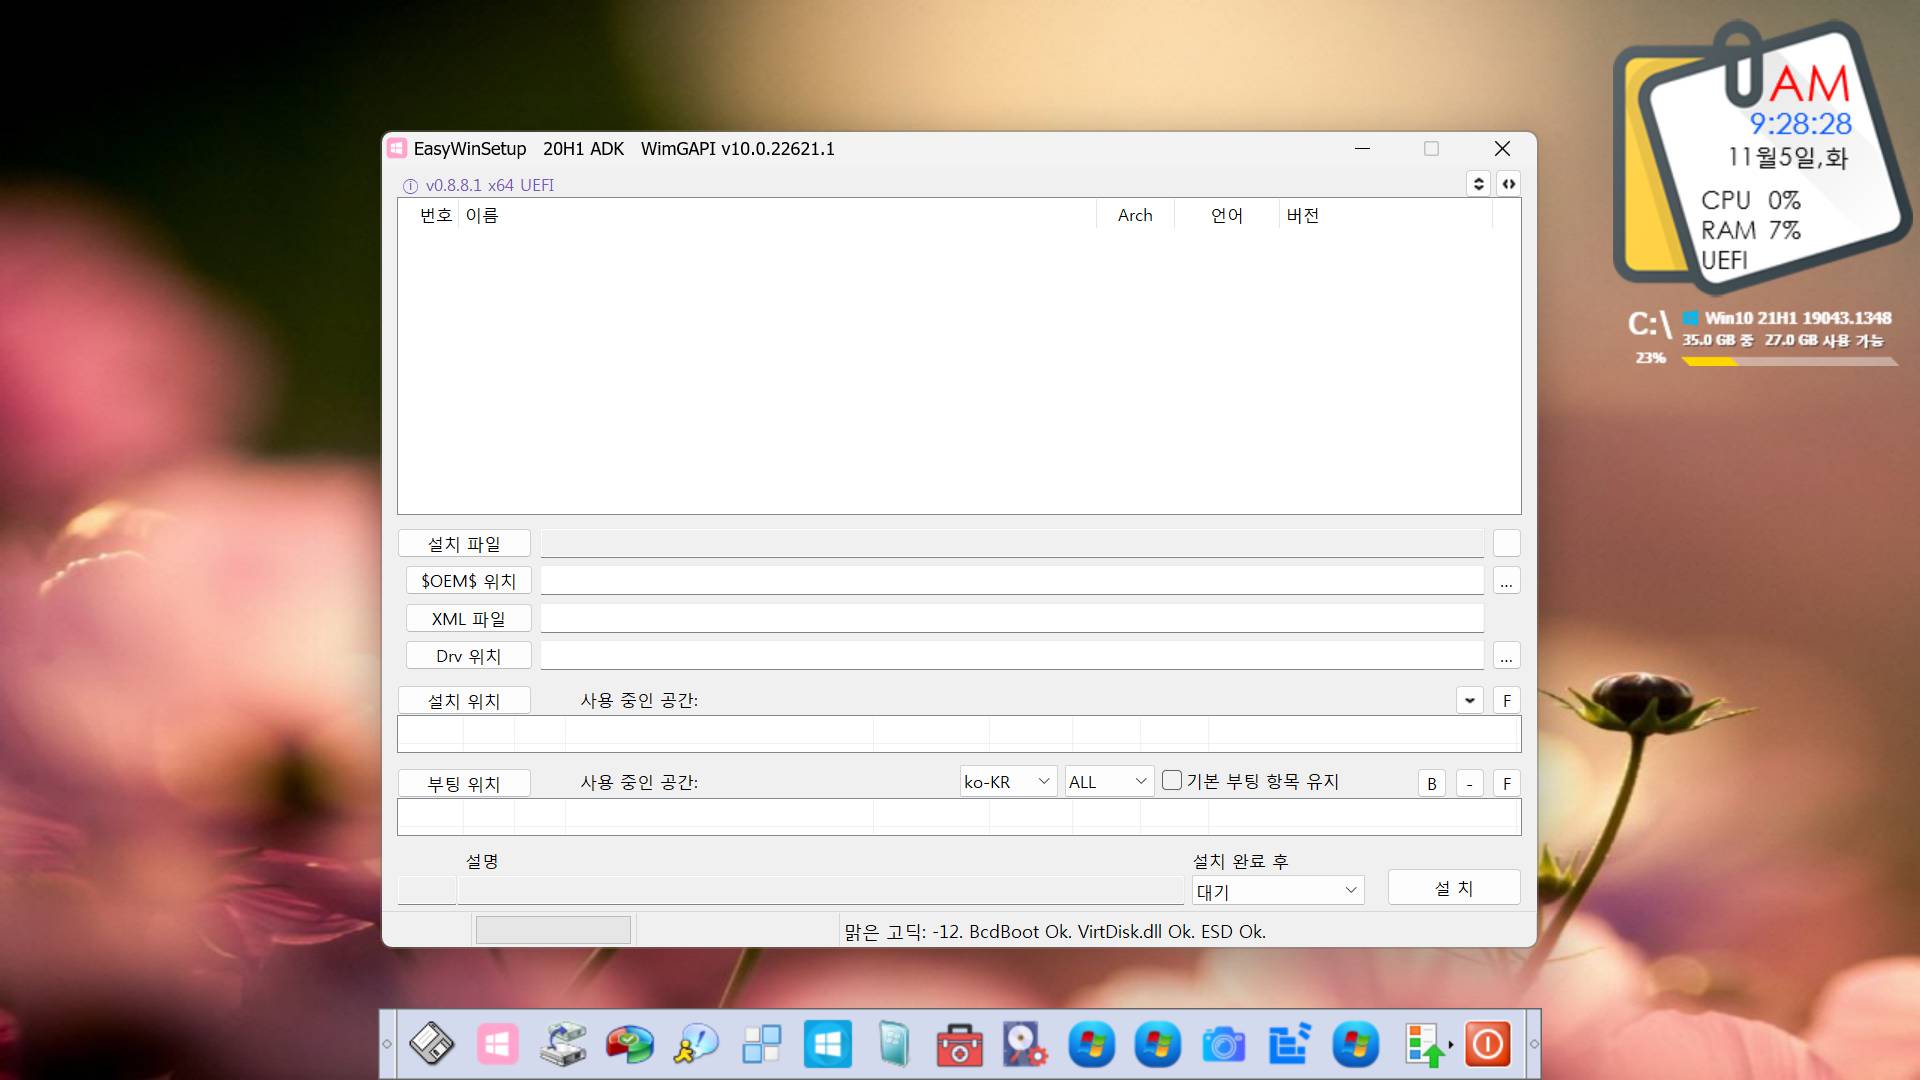
Task: Click the v0.8.8.1 x64 UEFI version text
Action: (490, 185)
